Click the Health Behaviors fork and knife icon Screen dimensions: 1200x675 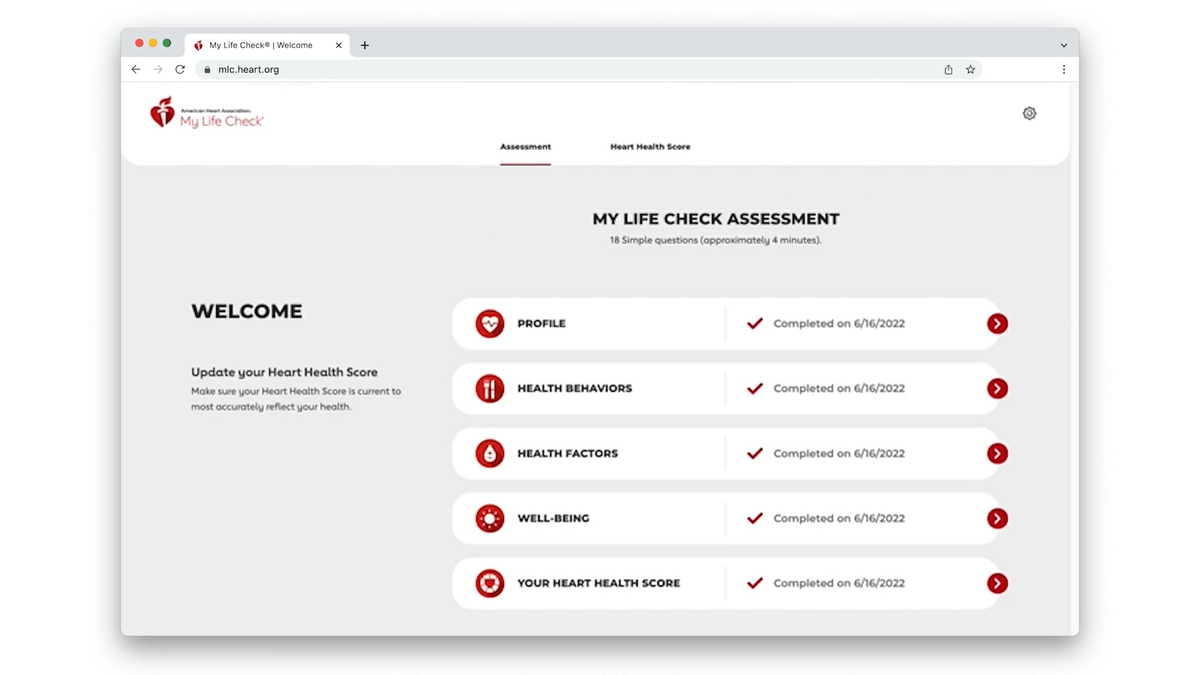coord(490,389)
